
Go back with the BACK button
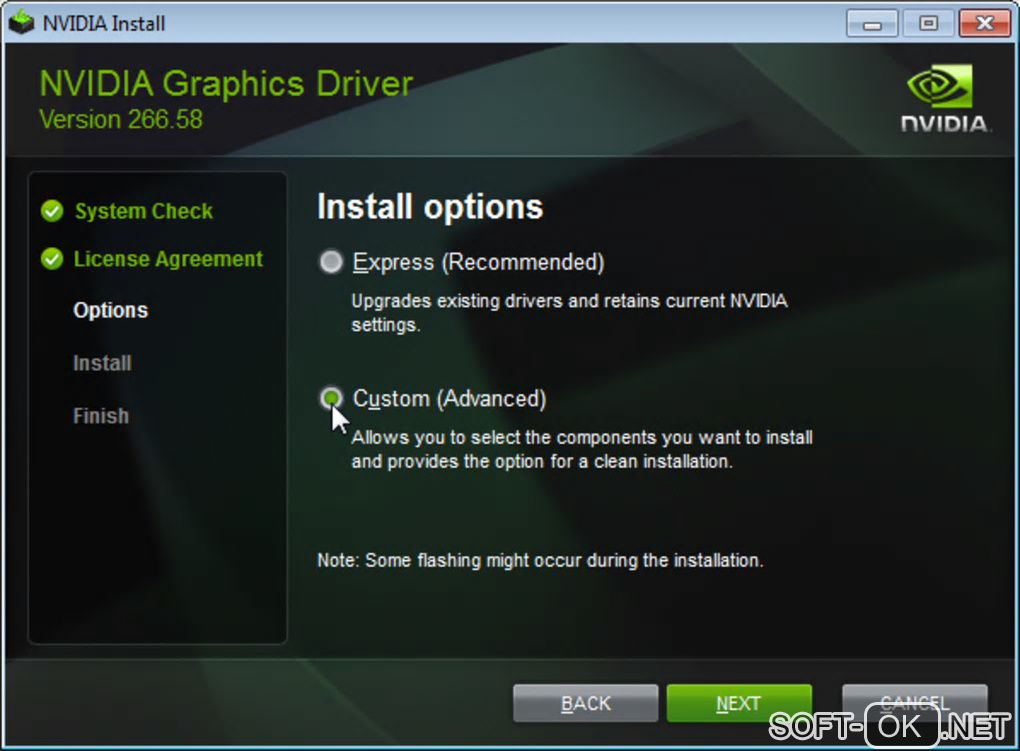coord(585,703)
